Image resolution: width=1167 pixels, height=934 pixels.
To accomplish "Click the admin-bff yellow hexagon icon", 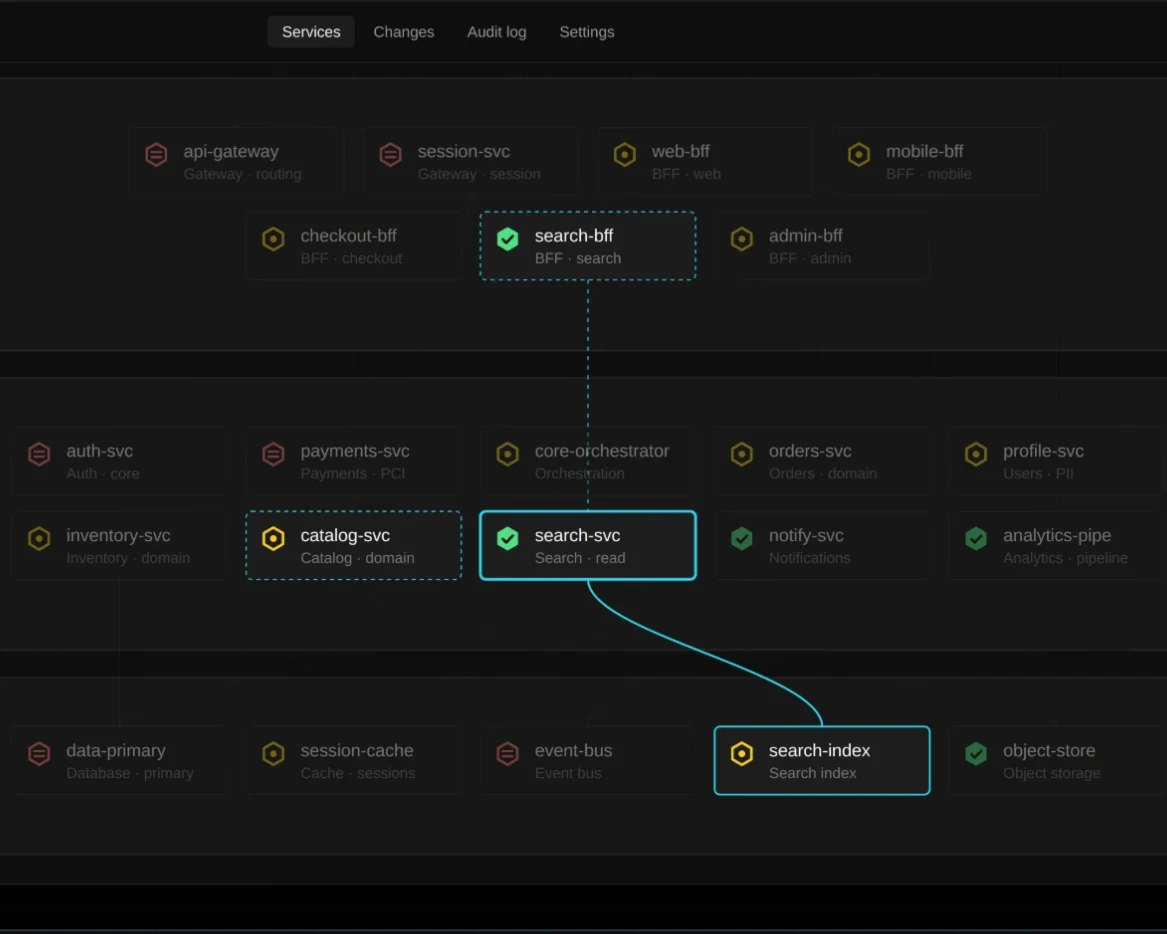I will 741,239.
